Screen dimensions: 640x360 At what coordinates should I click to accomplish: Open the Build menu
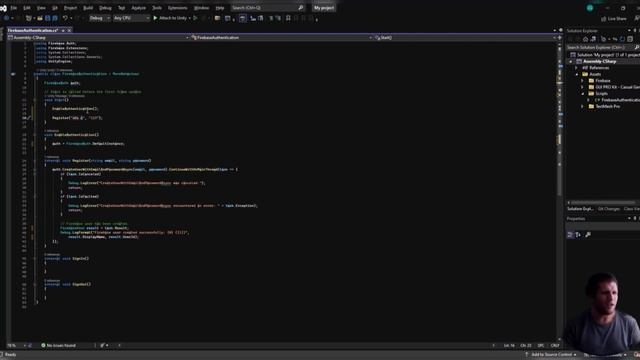click(88, 8)
